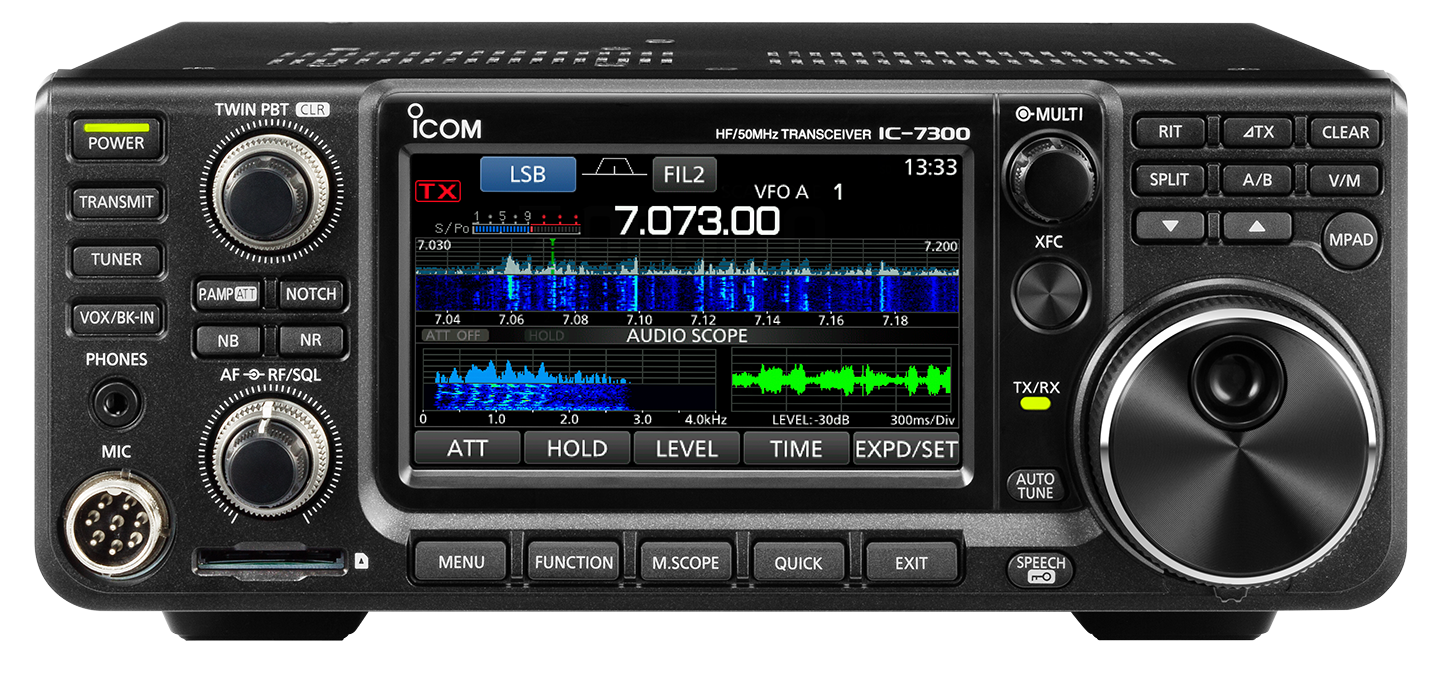Tap the HOLD on-screen softkey
This screenshot has height=674, width=1435.
pyautogui.click(x=577, y=448)
